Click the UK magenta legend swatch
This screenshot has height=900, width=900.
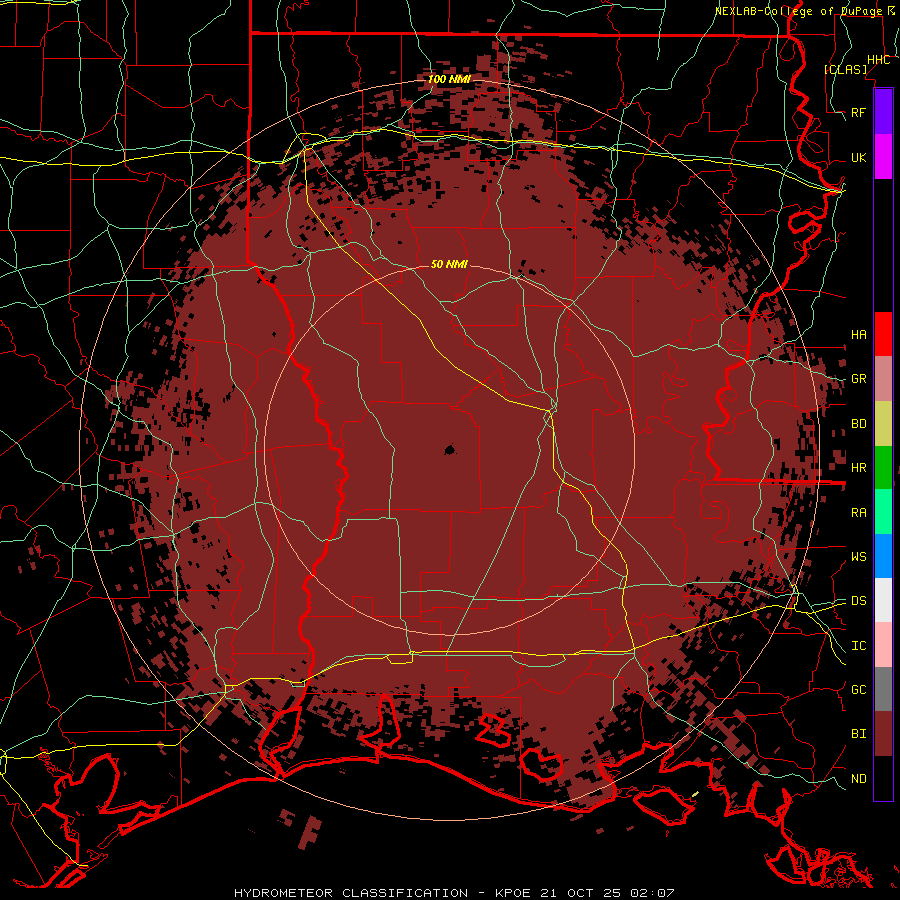[x=883, y=157]
